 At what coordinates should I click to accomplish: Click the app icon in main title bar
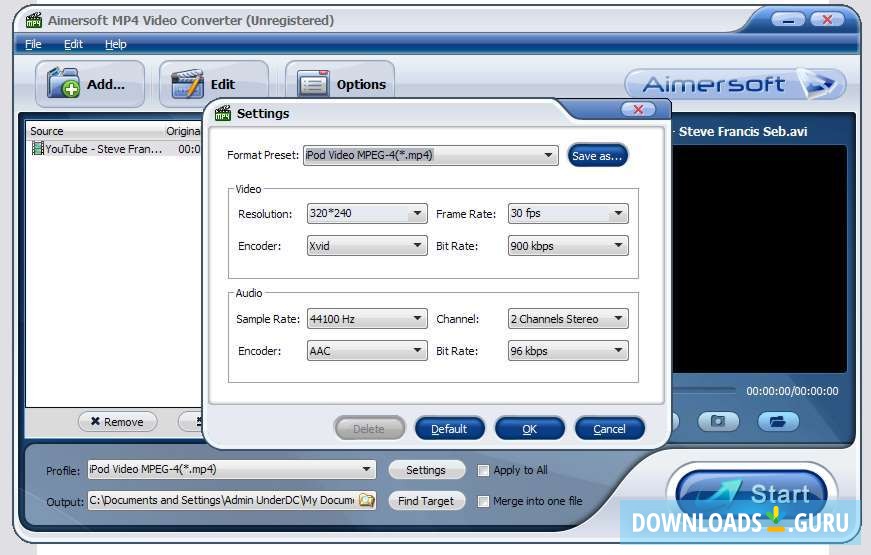tap(33, 21)
